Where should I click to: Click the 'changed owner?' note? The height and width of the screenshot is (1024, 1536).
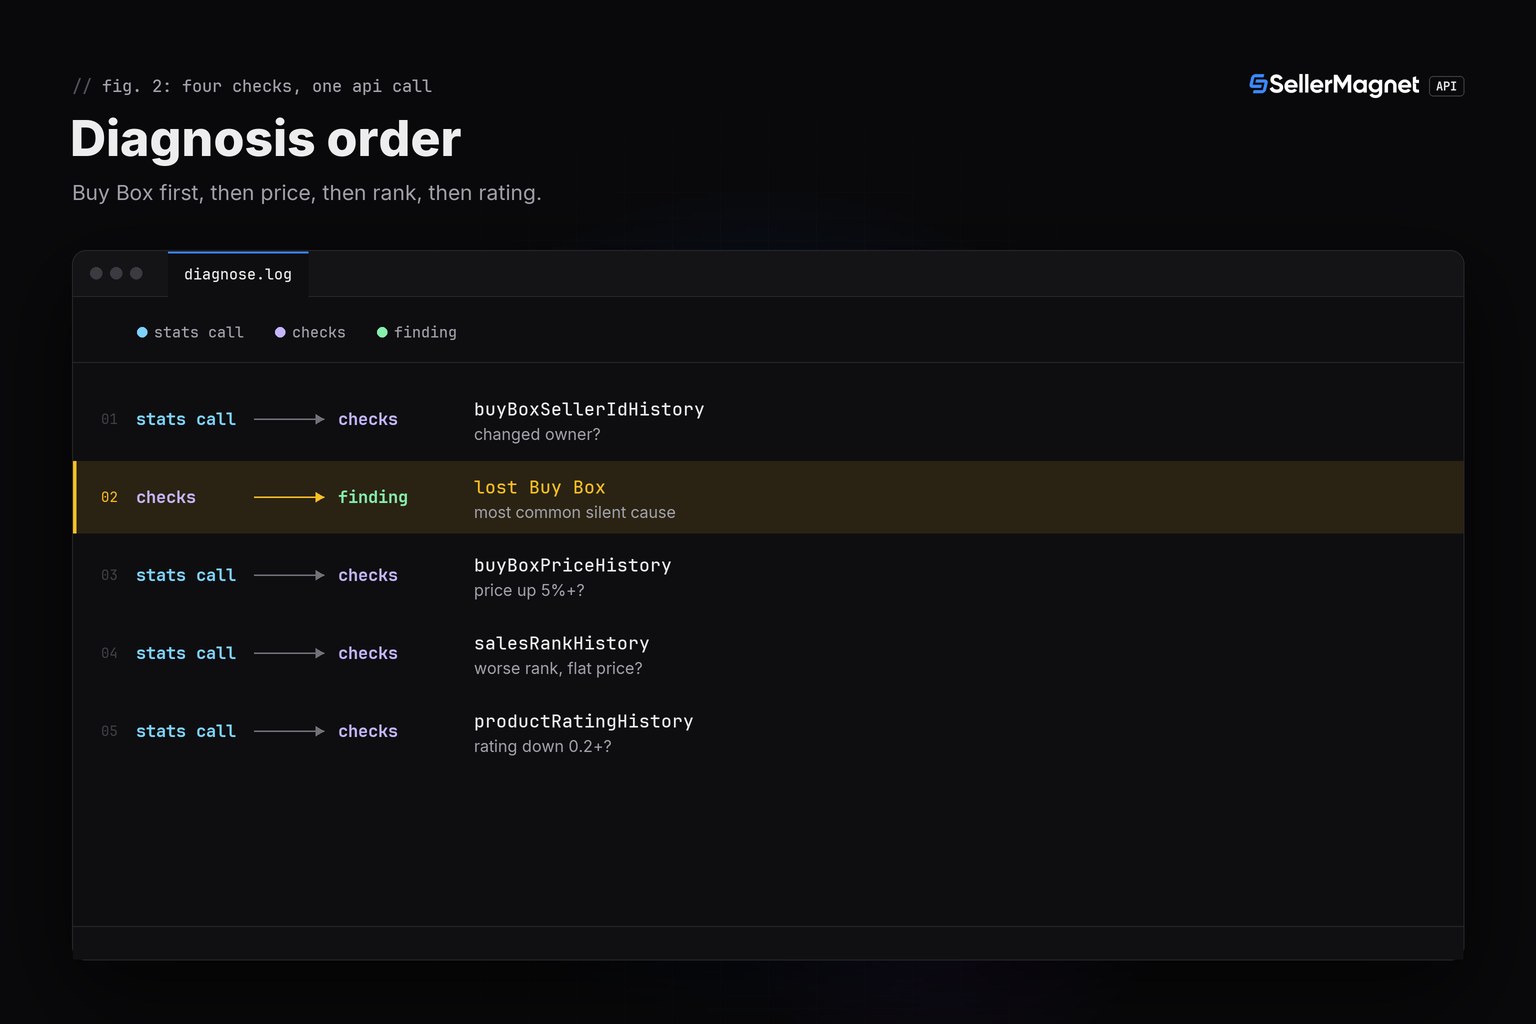coord(537,434)
